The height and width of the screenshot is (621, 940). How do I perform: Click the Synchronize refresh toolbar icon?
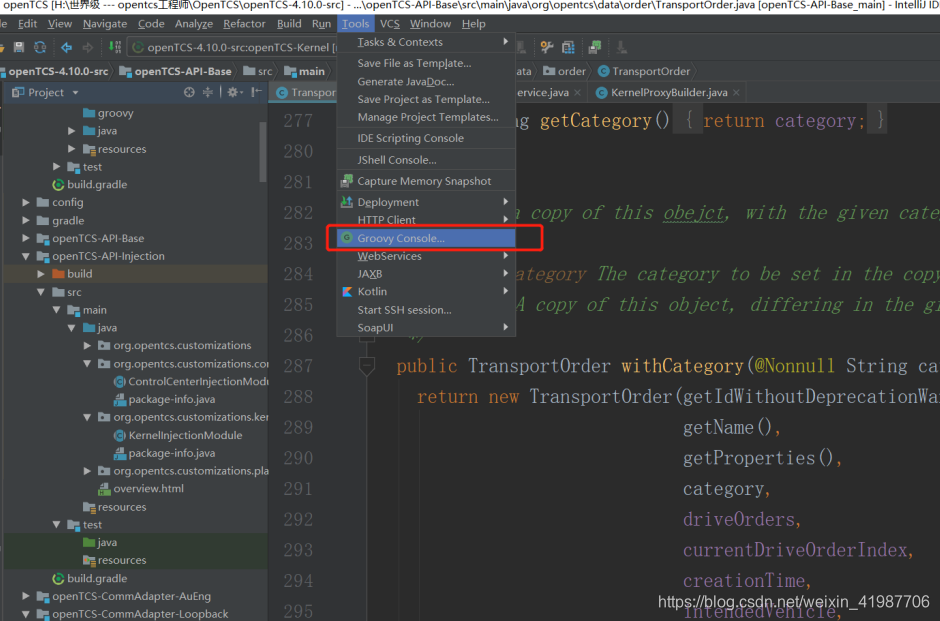(x=40, y=47)
